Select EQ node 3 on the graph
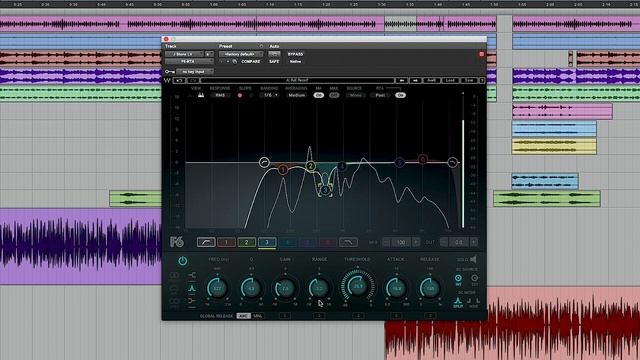The width and height of the screenshot is (640, 360). tap(325, 190)
